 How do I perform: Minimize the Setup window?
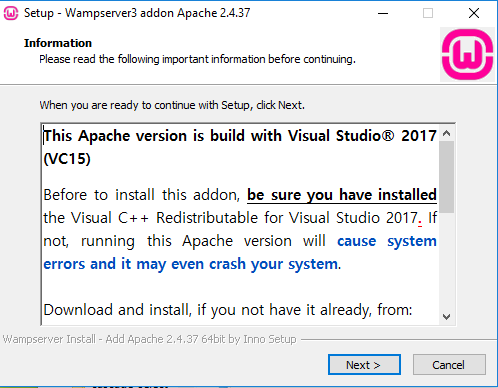[383, 13]
